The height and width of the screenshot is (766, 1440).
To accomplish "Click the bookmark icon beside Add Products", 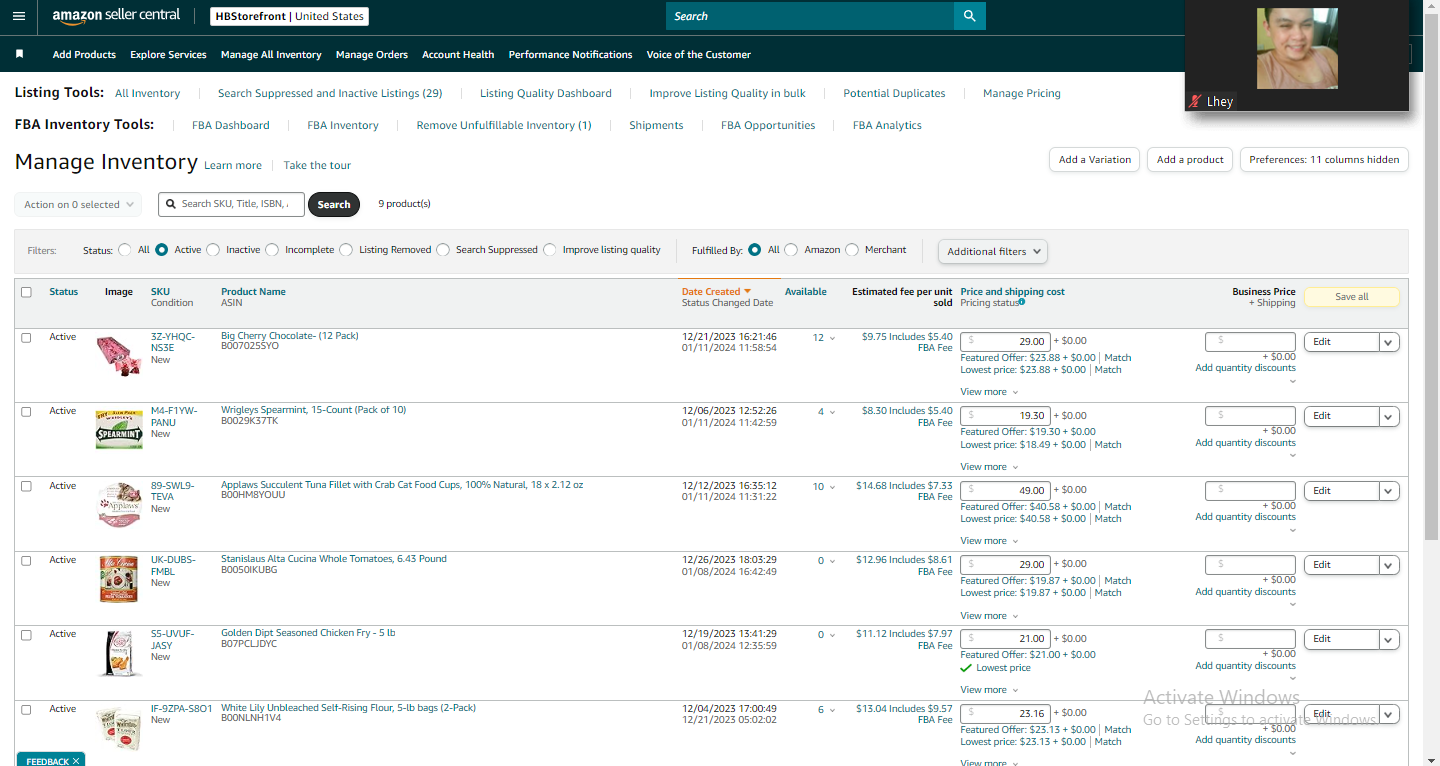I will 19,54.
